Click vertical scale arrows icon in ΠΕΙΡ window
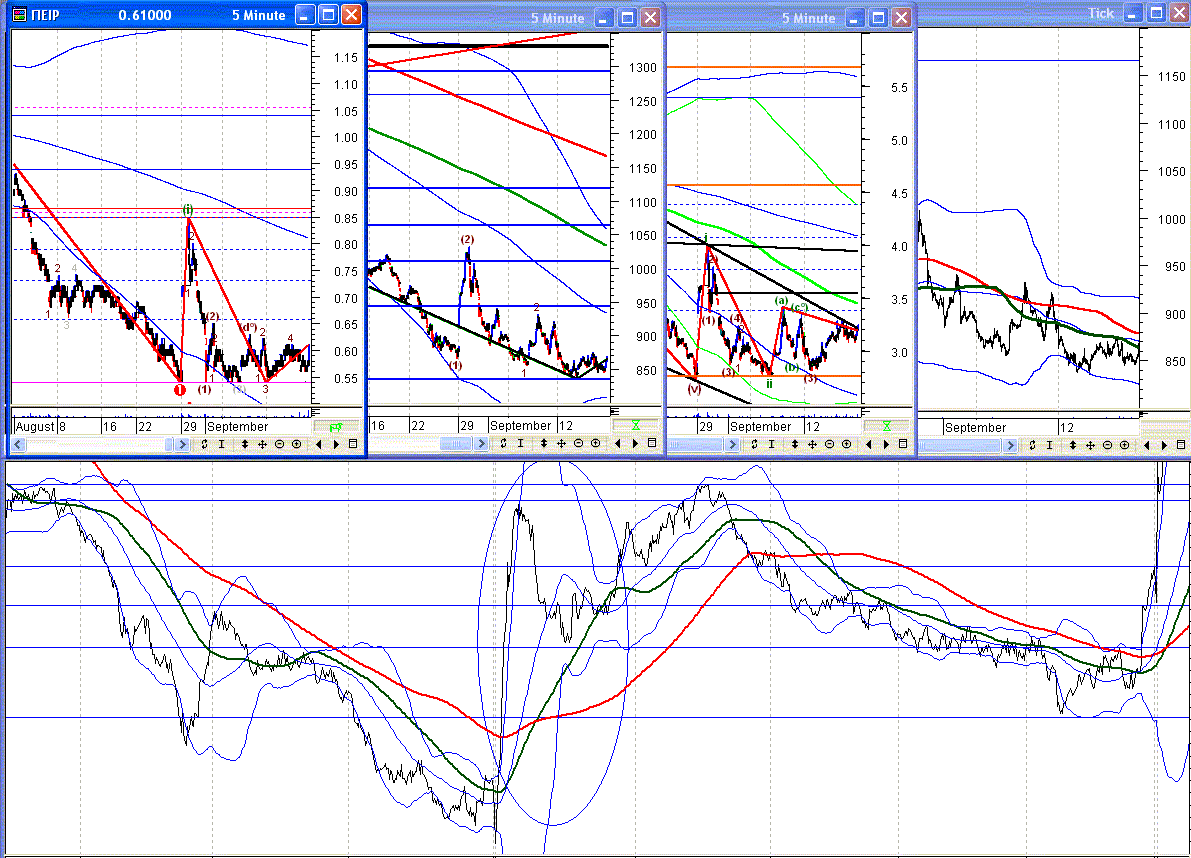 click(245, 444)
